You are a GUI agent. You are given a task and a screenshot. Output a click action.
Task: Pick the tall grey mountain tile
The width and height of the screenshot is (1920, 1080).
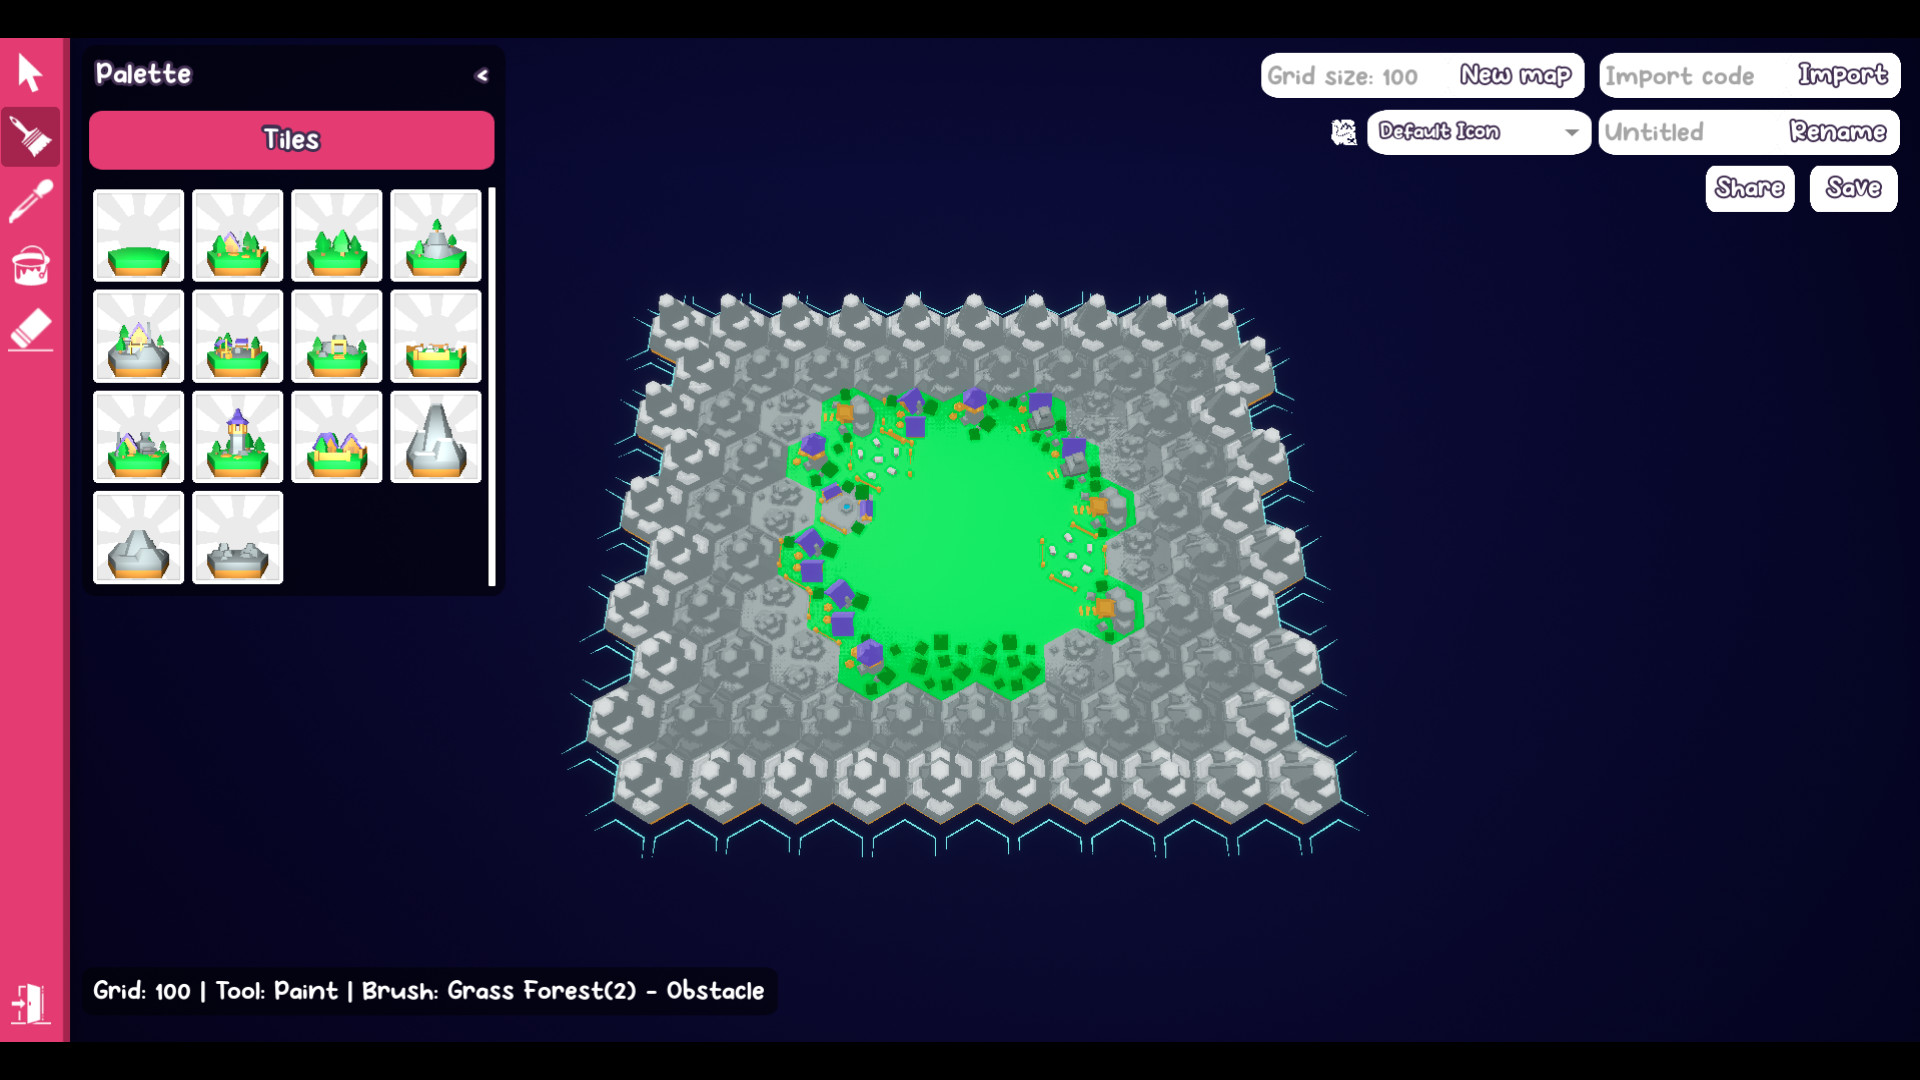pyautogui.click(x=436, y=437)
